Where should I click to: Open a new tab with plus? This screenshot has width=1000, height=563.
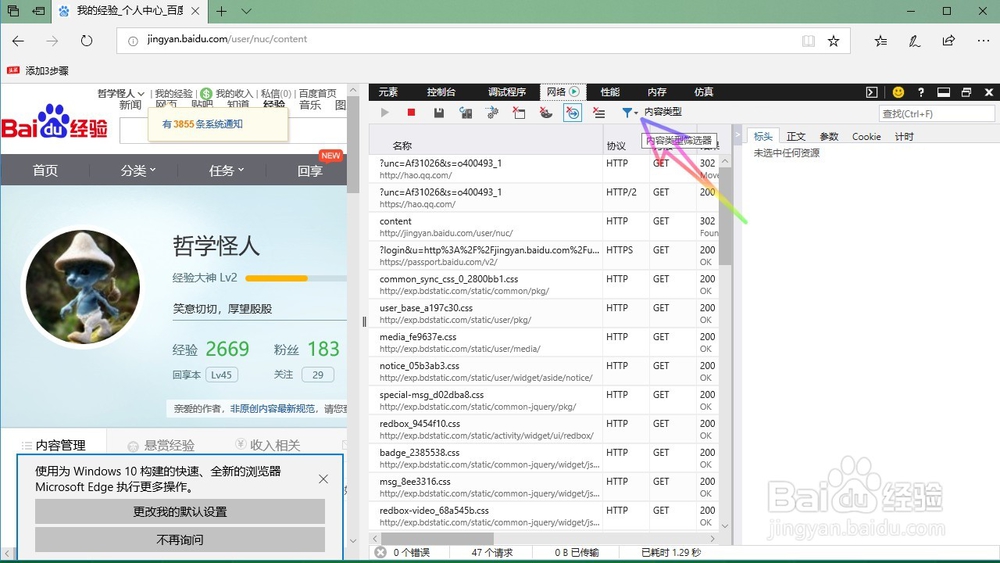(221, 11)
